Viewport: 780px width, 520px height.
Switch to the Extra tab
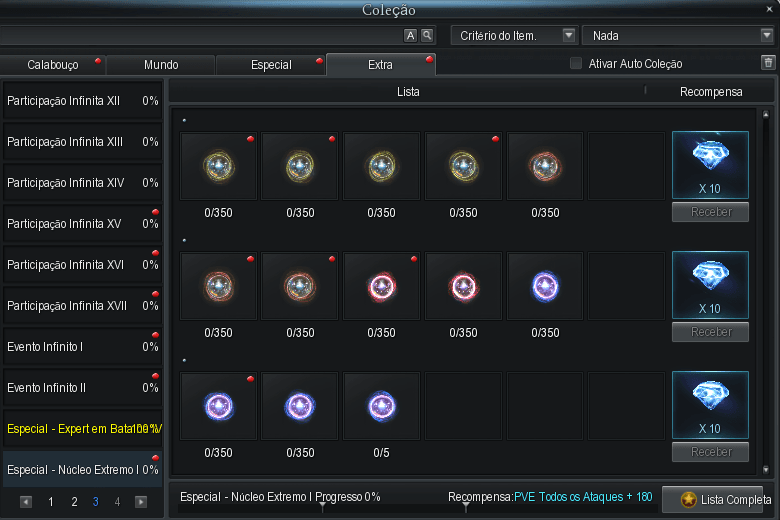click(x=381, y=65)
